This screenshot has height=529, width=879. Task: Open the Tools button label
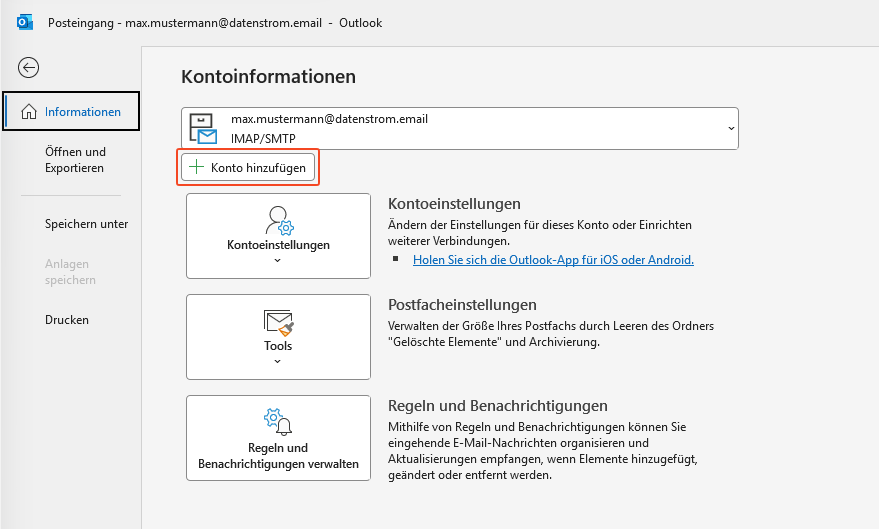point(278,346)
